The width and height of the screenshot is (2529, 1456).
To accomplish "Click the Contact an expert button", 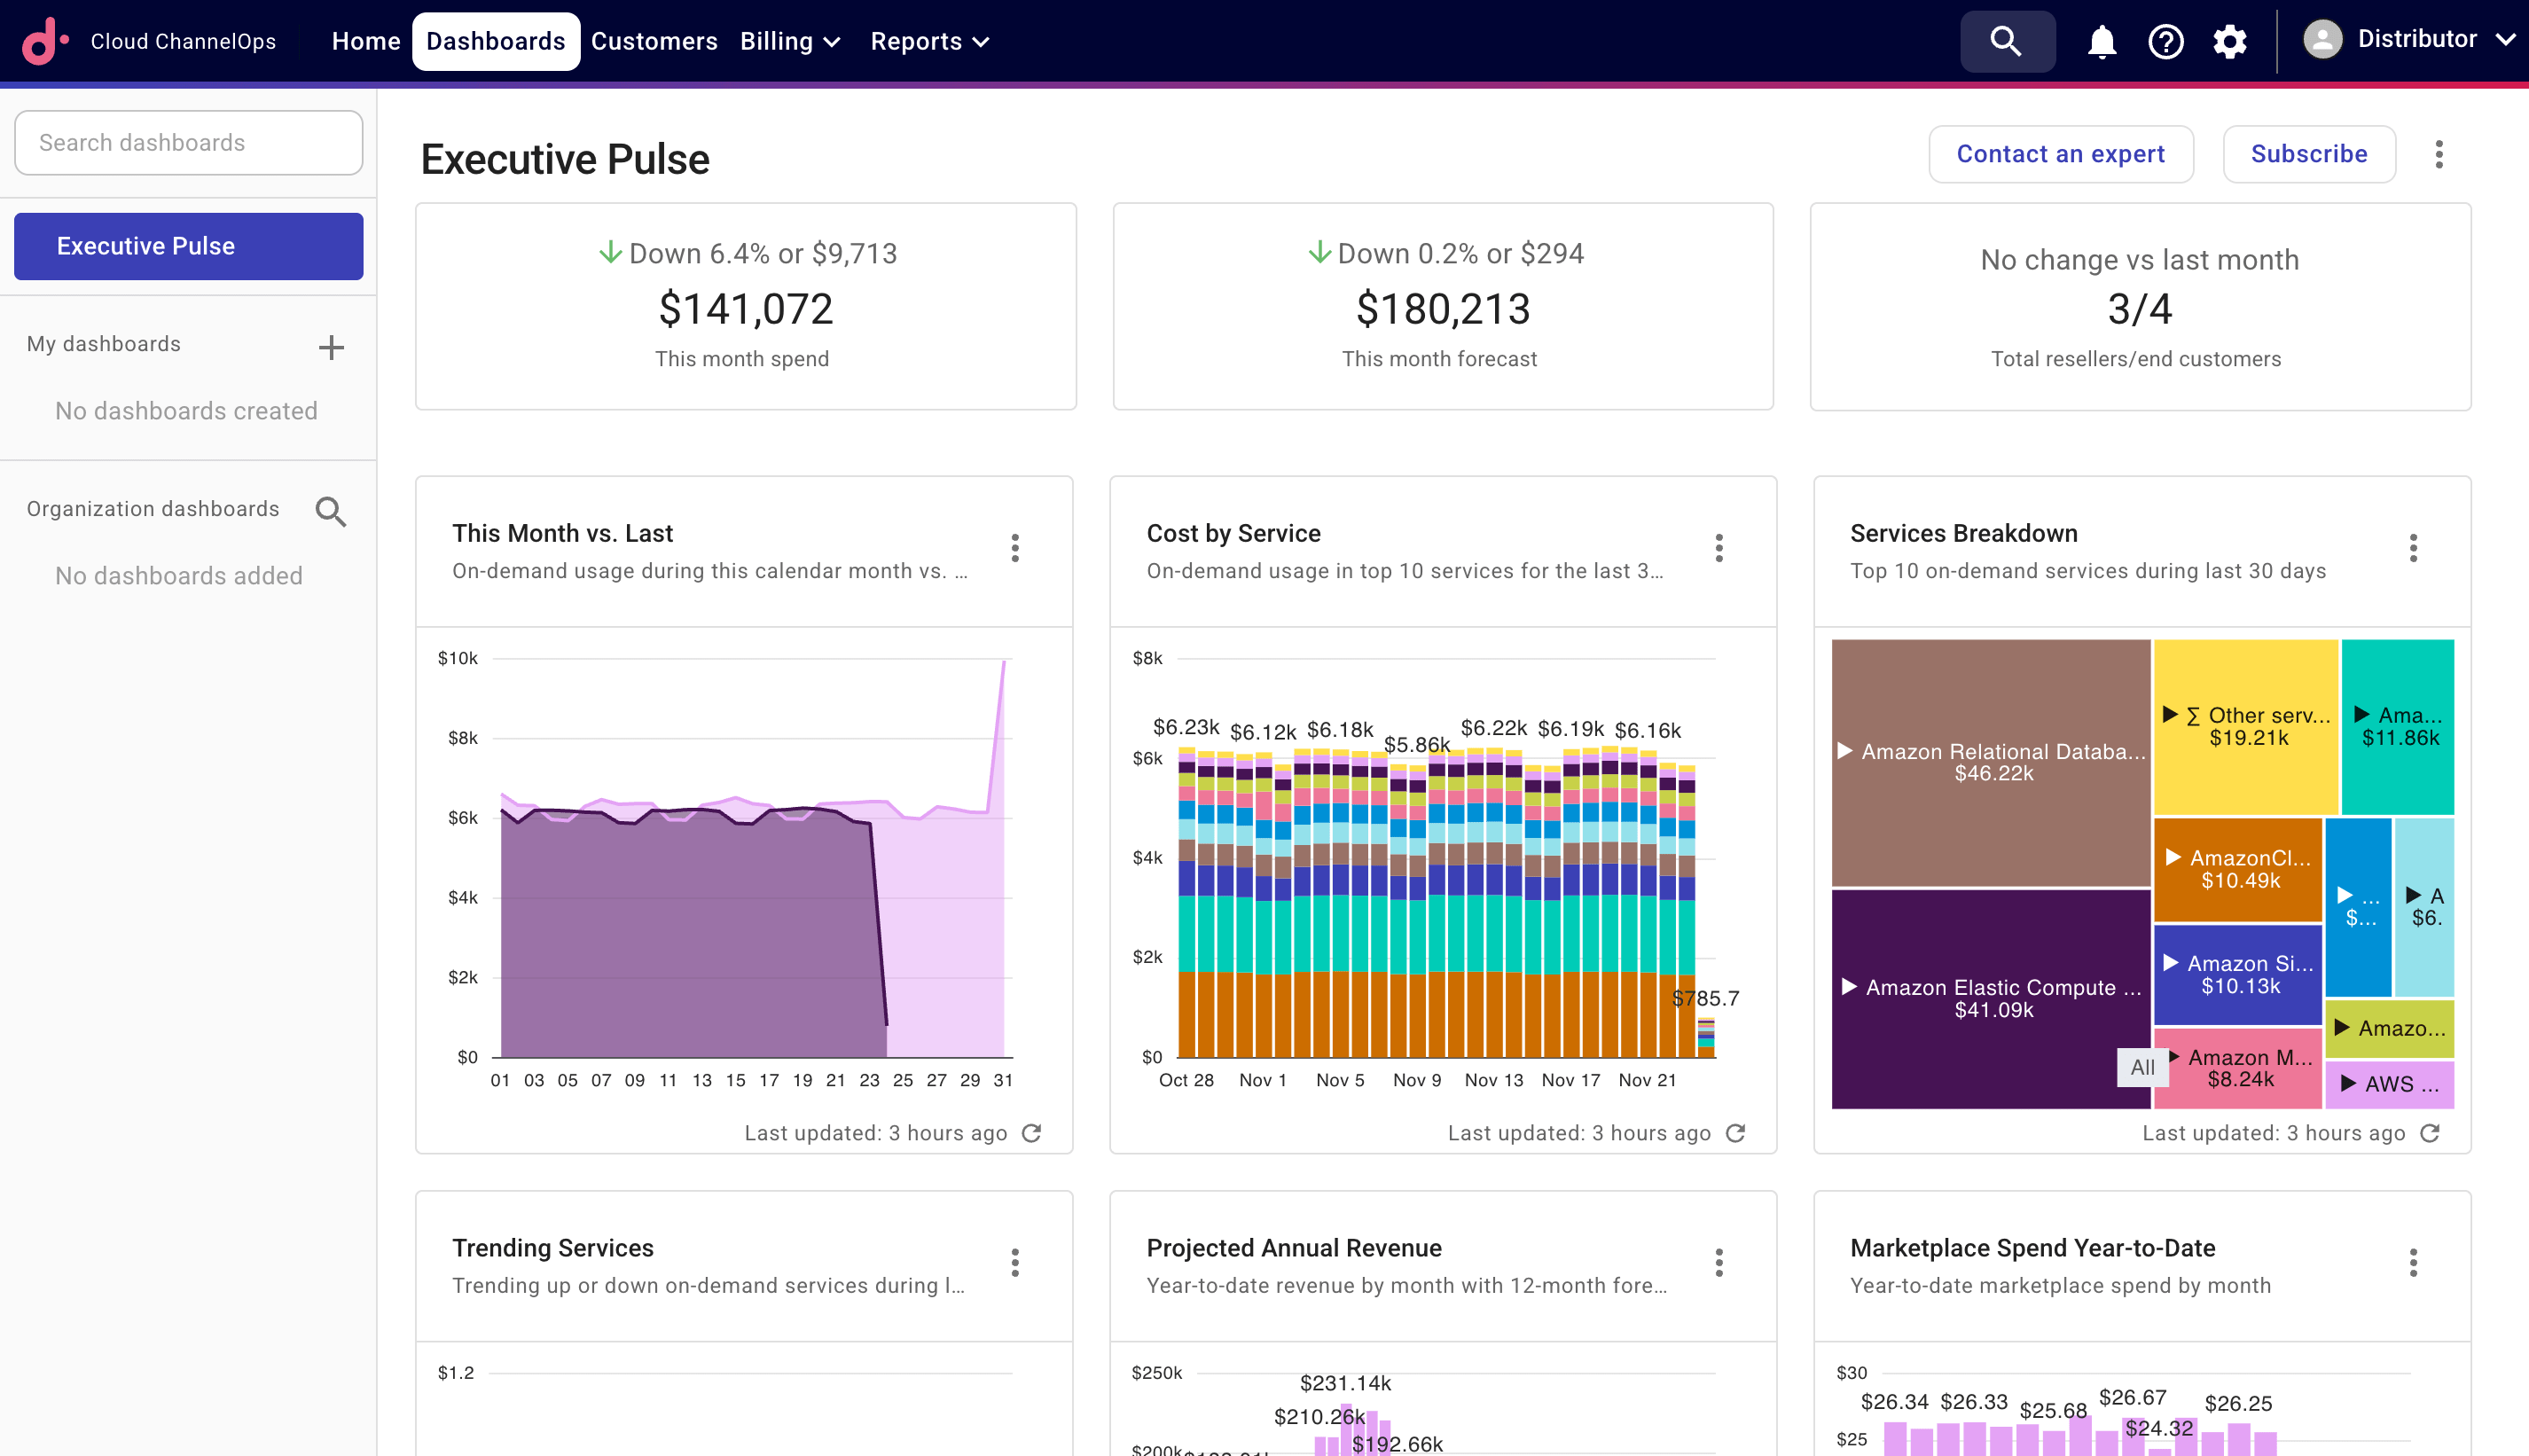I will point(2061,154).
